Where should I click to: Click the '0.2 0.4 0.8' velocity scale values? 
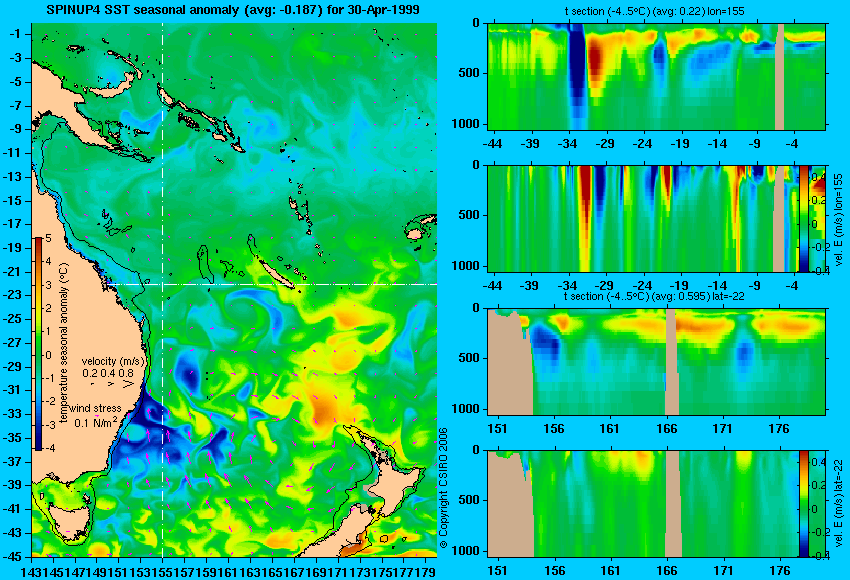pyautogui.click(x=108, y=373)
